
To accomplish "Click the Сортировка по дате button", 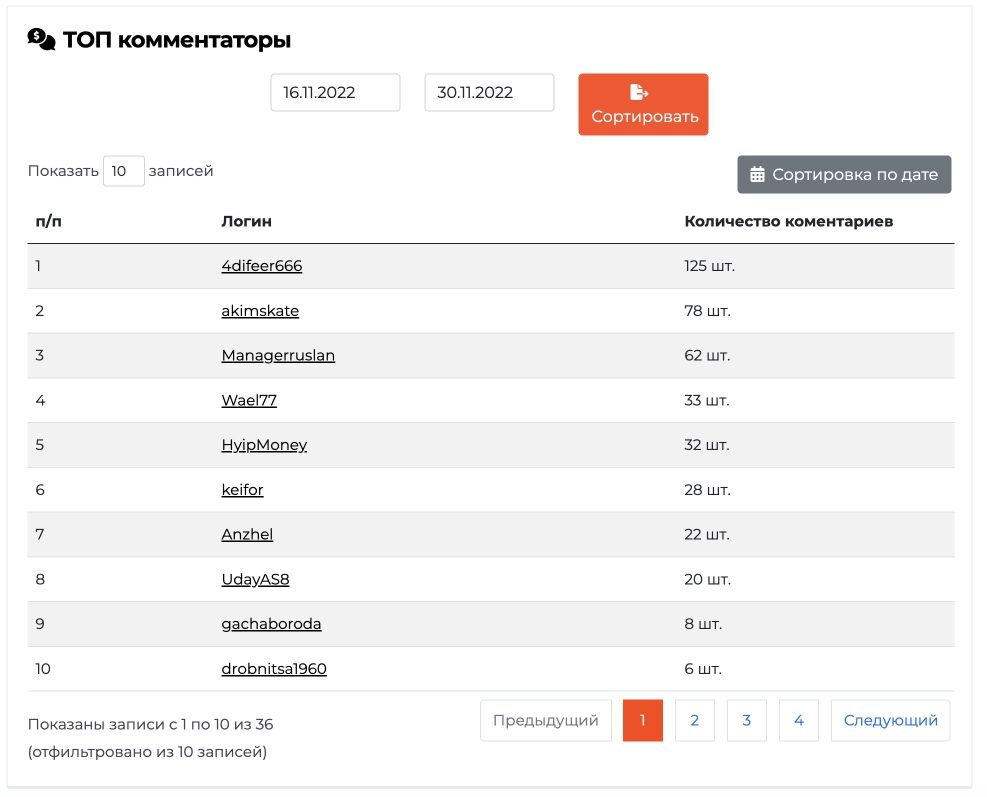I will [x=844, y=174].
